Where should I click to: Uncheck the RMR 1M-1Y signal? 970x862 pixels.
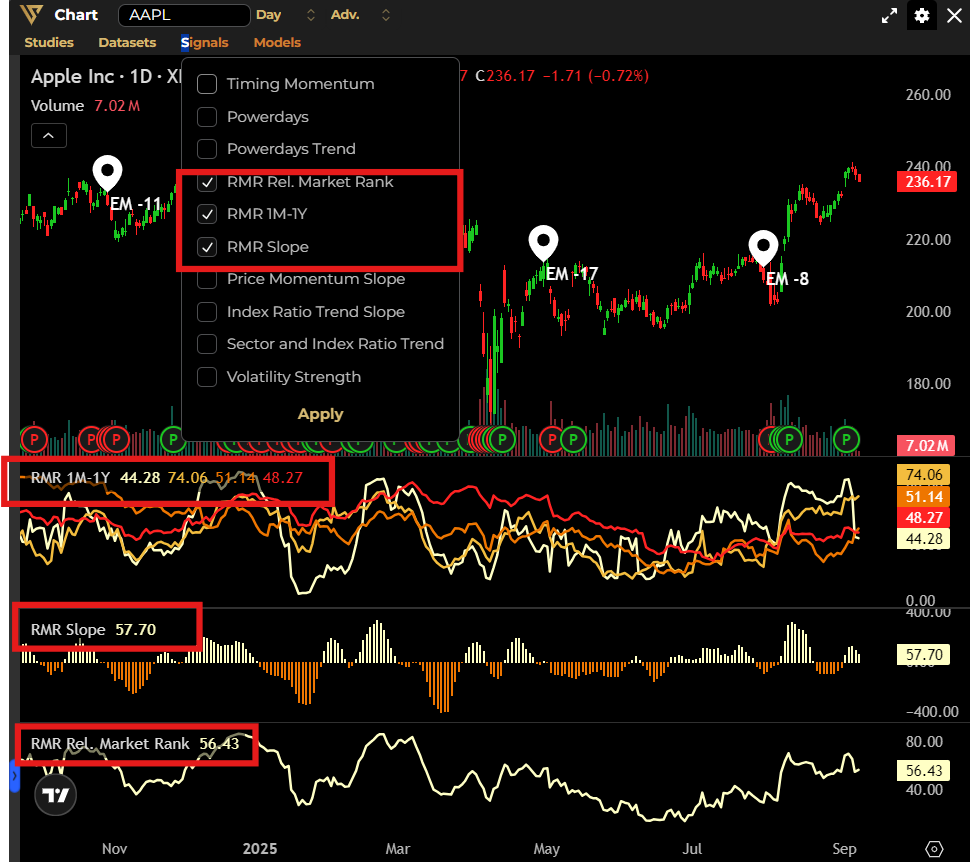tap(207, 214)
